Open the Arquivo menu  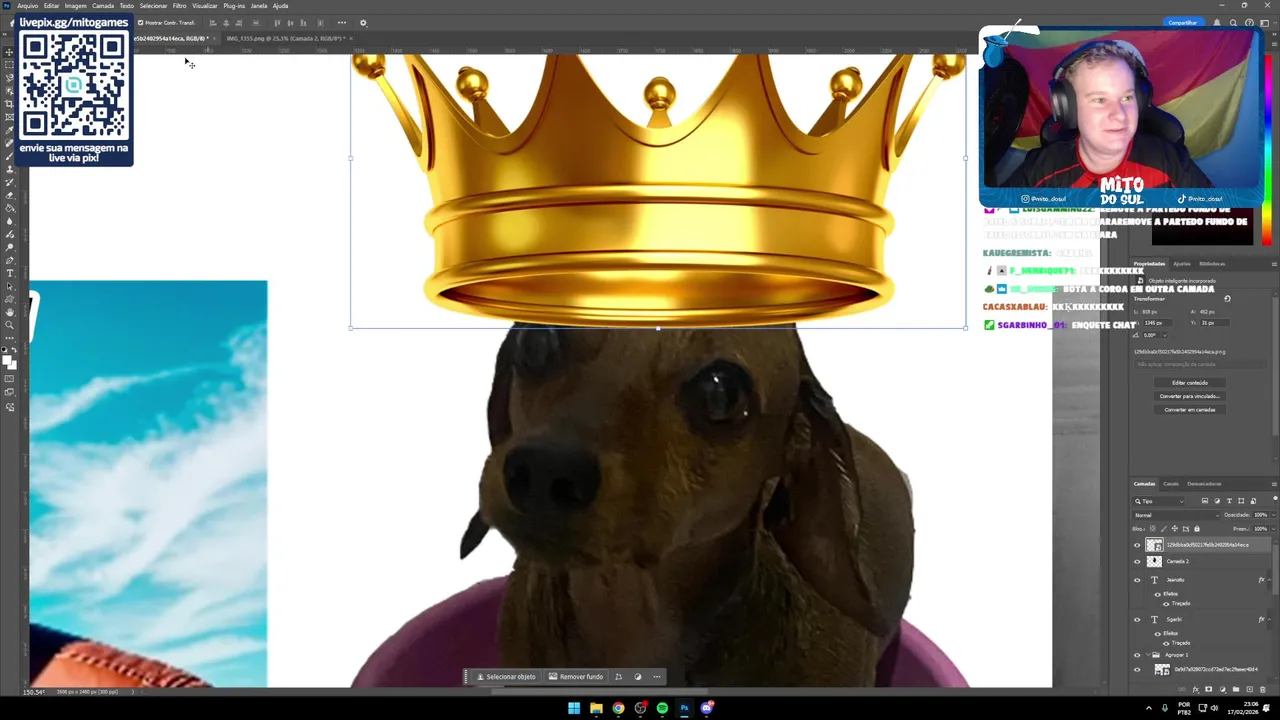point(28,6)
